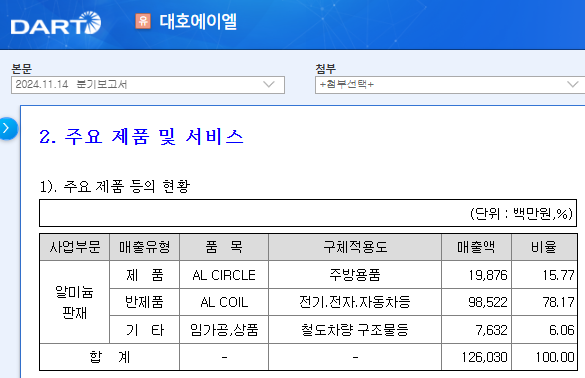Click the DART logo

[56, 23]
